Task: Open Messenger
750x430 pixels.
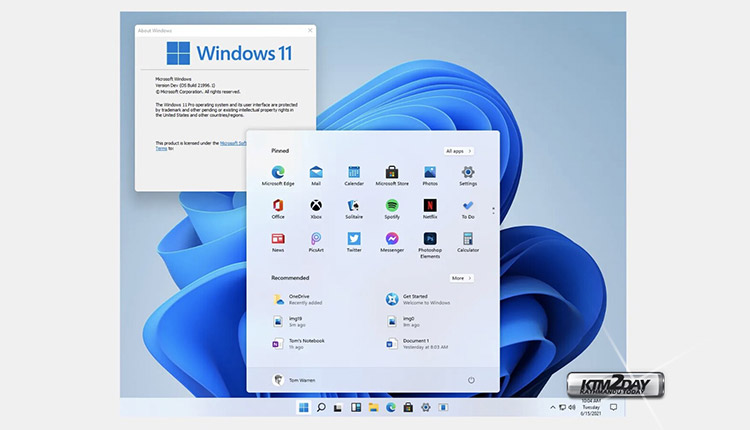Action: click(x=392, y=242)
